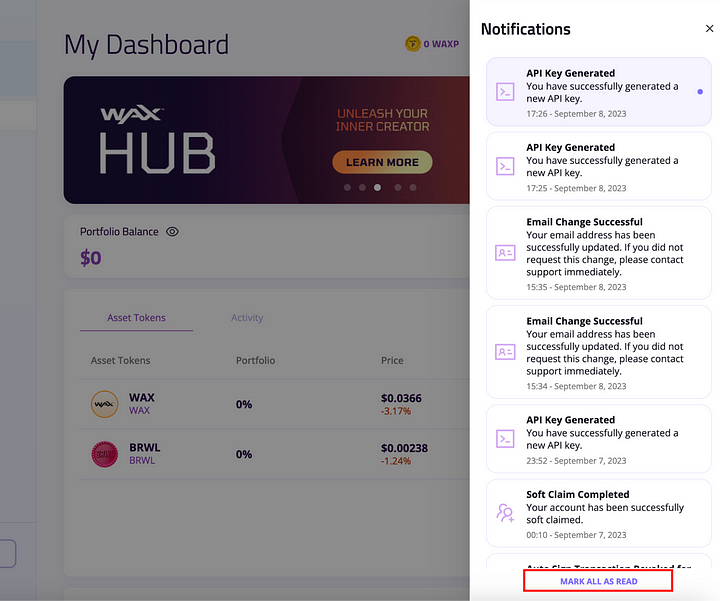Click the BRWL price $0.00238

[x=404, y=448]
